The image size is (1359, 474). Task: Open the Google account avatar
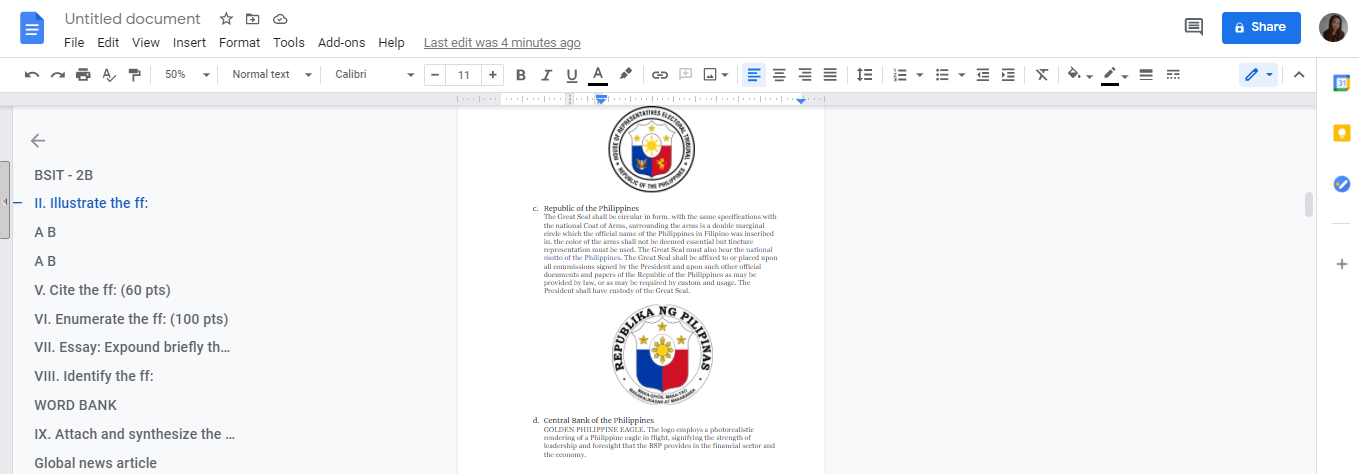(1333, 27)
